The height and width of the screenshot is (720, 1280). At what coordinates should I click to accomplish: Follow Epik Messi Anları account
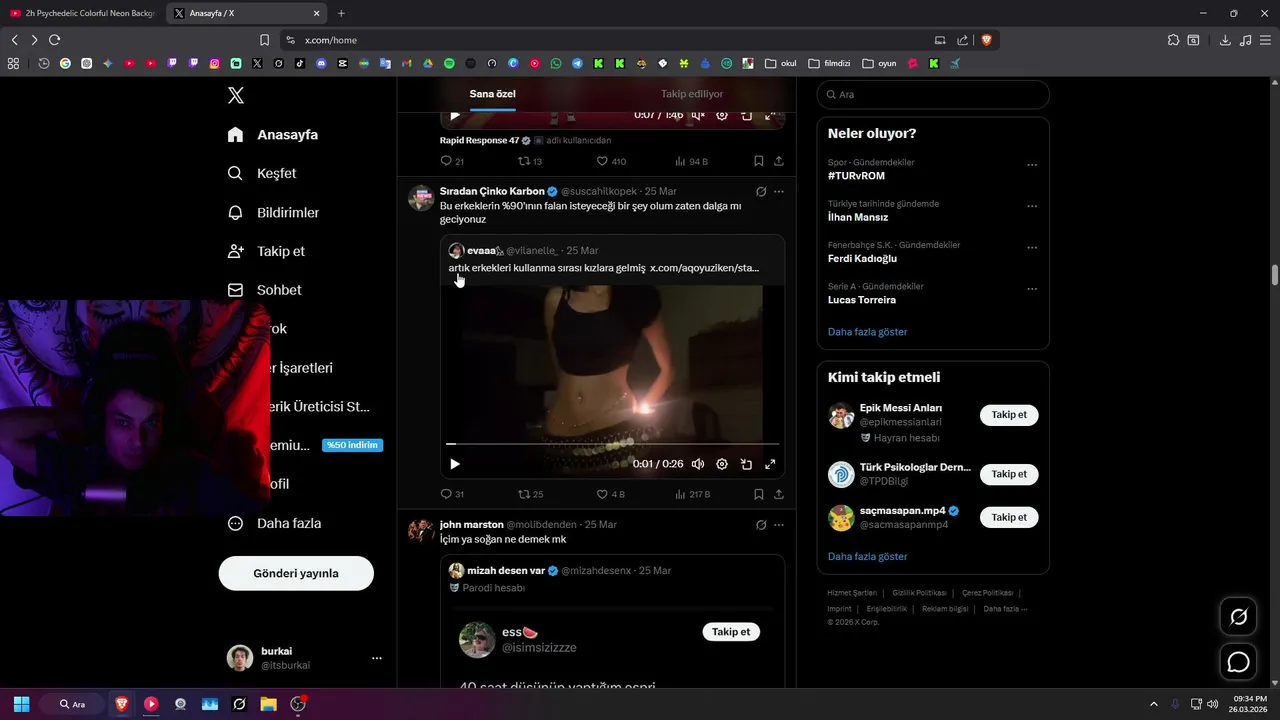pos(1009,415)
